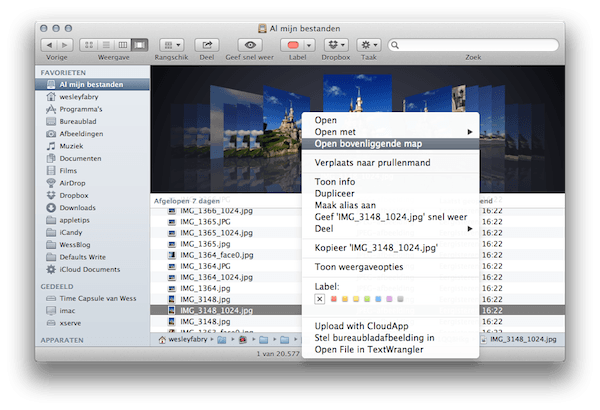The height and width of the screenshot is (410, 600).
Task: Choose Stel bureaubladafbeelding in
Action: (x=391, y=338)
